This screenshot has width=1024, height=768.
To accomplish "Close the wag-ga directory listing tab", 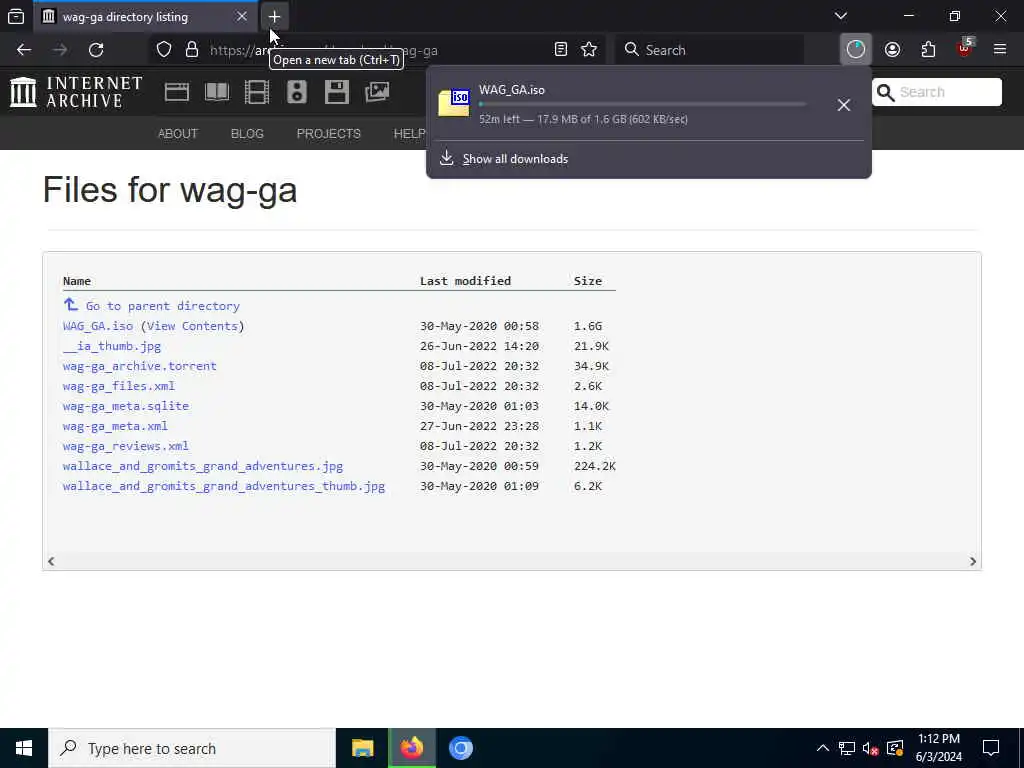I will point(242,16).
